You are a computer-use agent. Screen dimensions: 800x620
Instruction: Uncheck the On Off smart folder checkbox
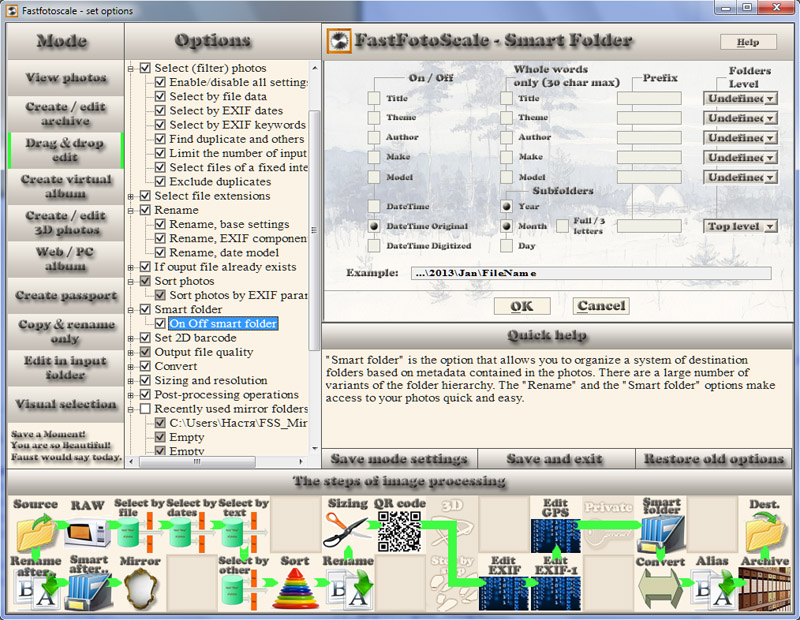pos(160,324)
